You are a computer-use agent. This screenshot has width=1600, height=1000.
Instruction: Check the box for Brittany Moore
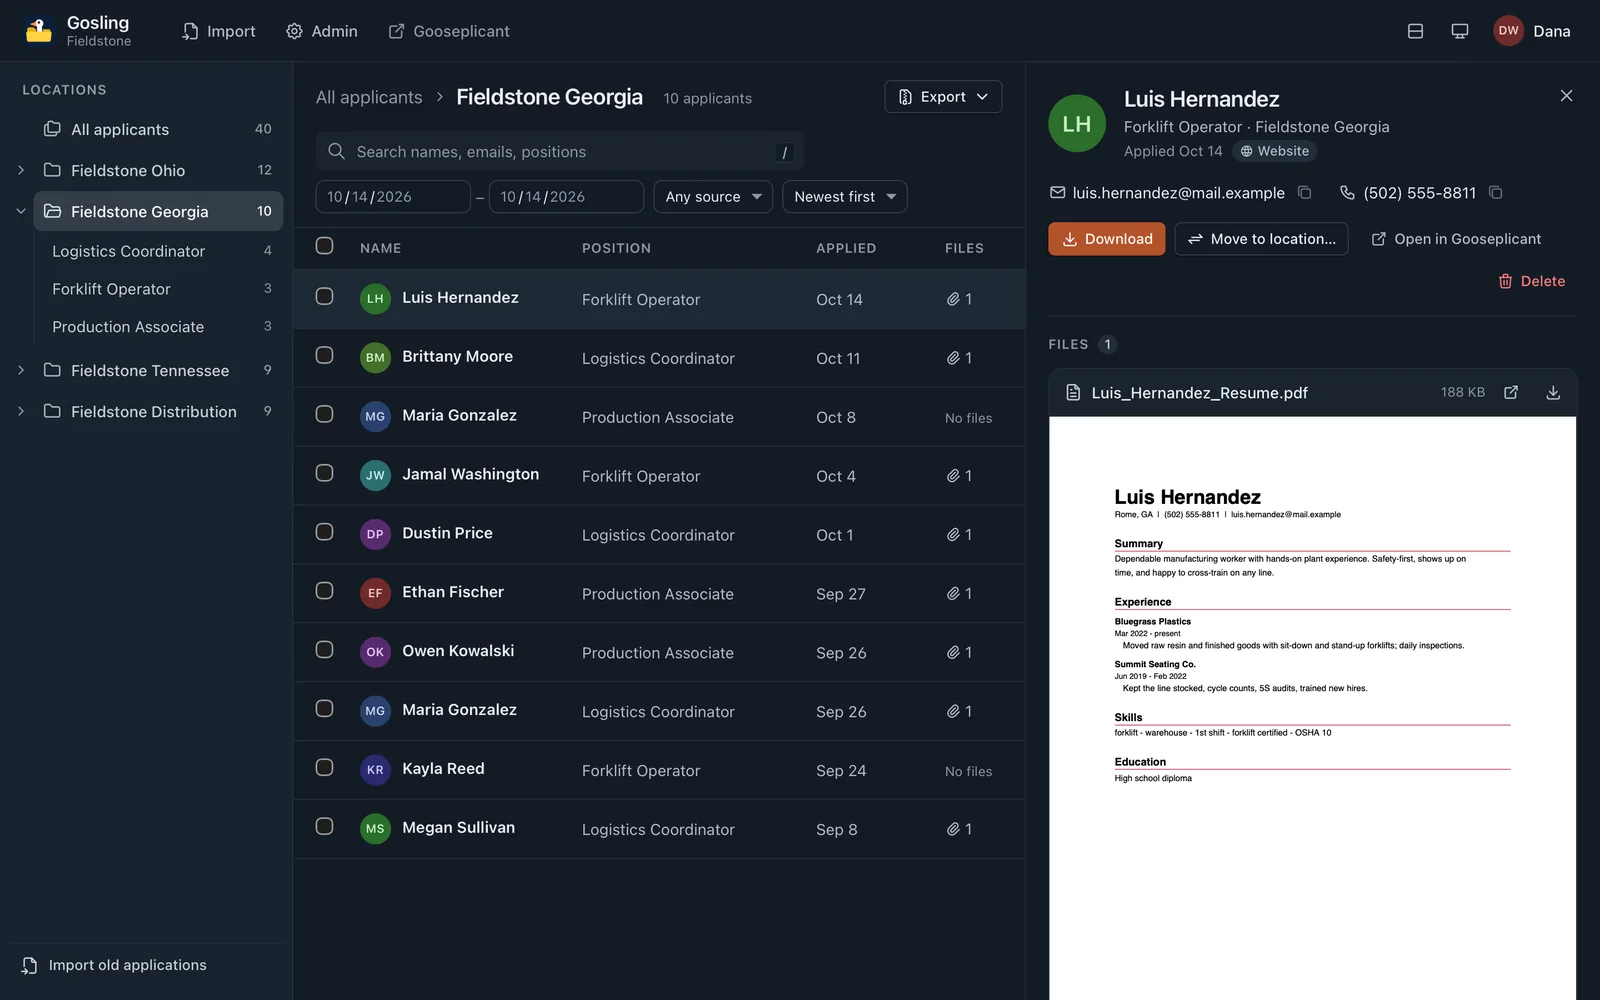click(324, 356)
